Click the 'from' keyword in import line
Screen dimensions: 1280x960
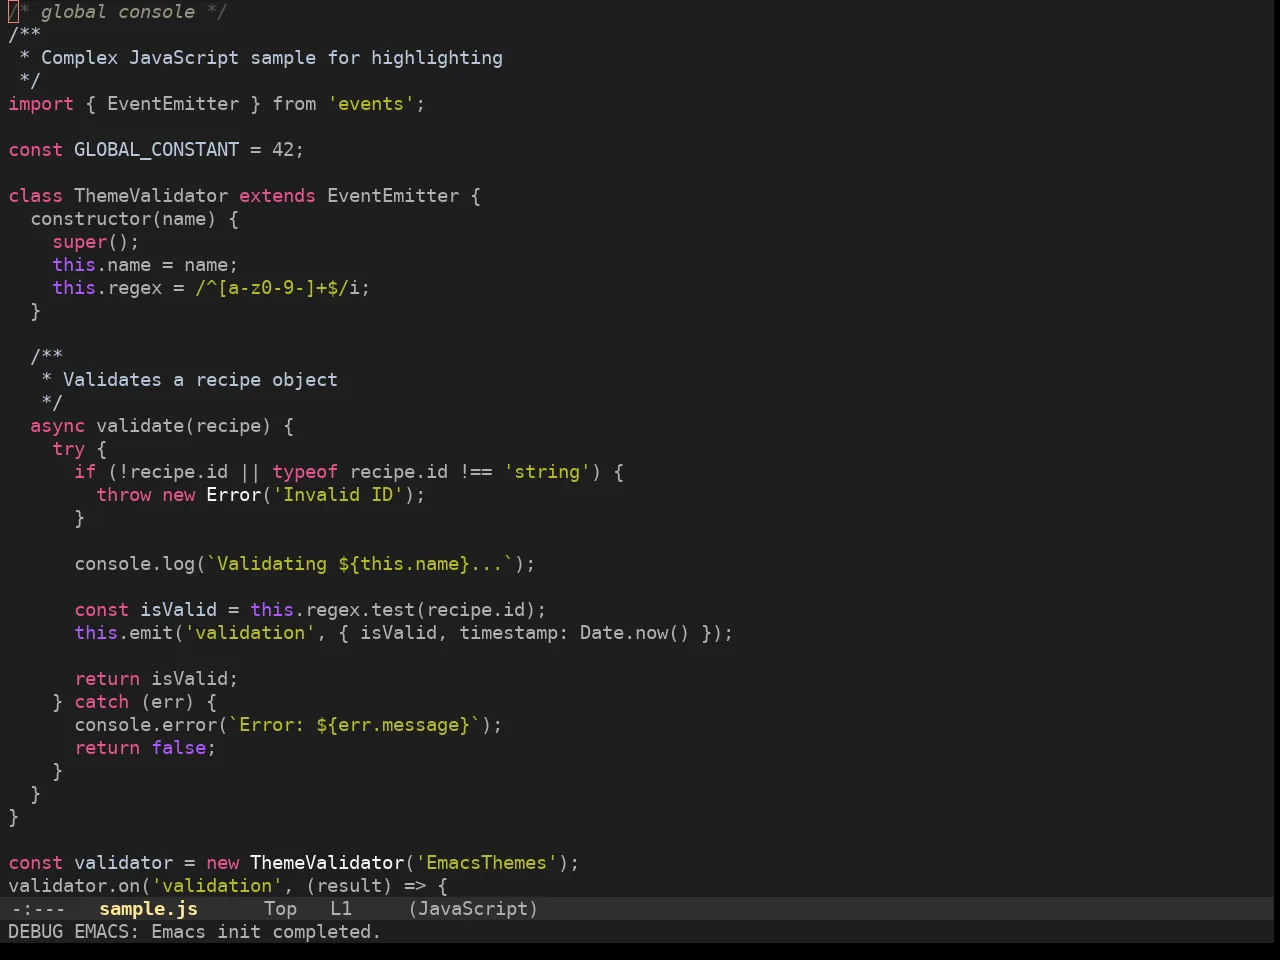tap(294, 104)
